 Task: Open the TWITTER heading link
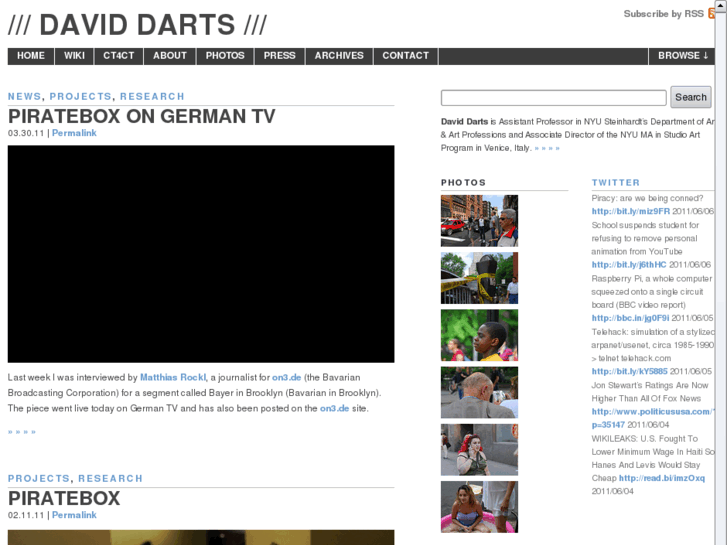[615, 183]
